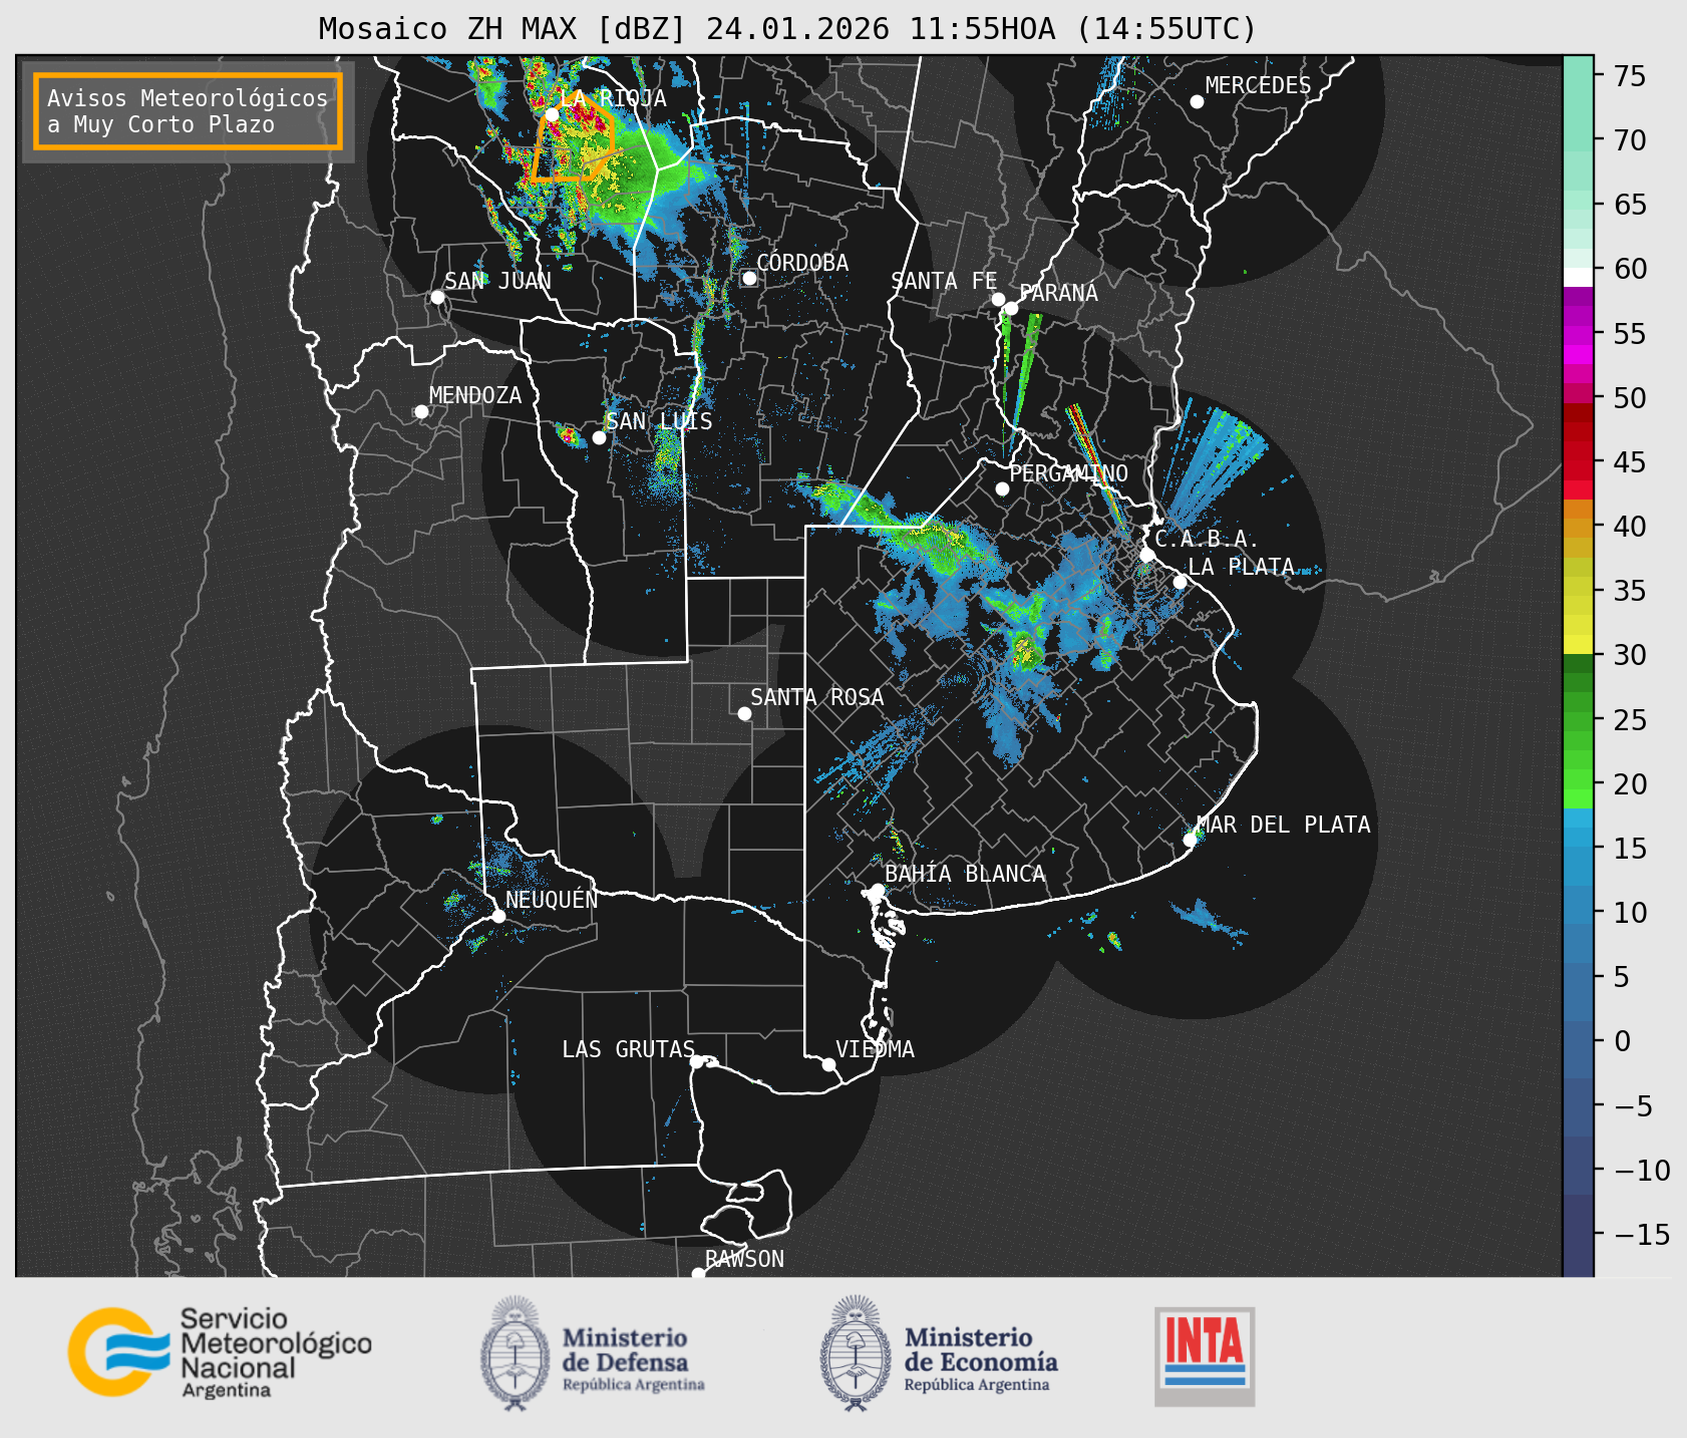Select the LA PLATA city label
This screenshot has height=1438, width=1687.
pos(1241,566)
